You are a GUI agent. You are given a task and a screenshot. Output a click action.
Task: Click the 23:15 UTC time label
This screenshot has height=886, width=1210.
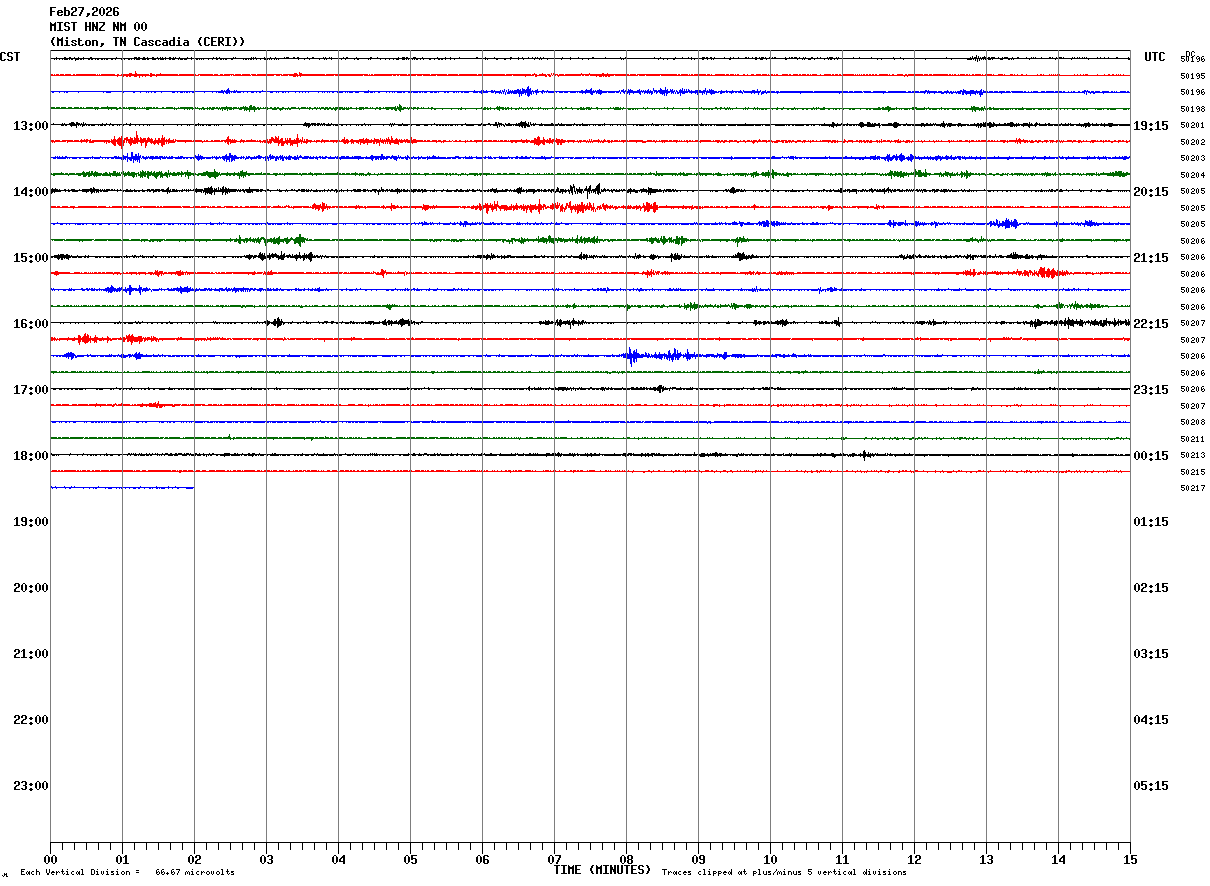pos(1151,390)
